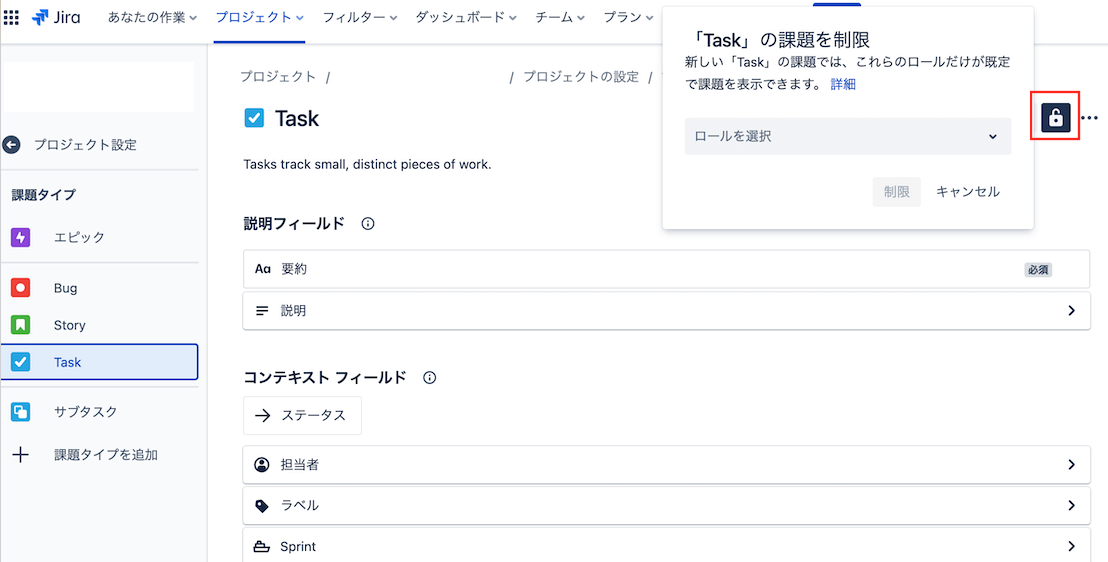This screenshot has width=1108, height=562.
Task: Click the back arrow beside プロジェクト設定
Action: coord(11,145)
